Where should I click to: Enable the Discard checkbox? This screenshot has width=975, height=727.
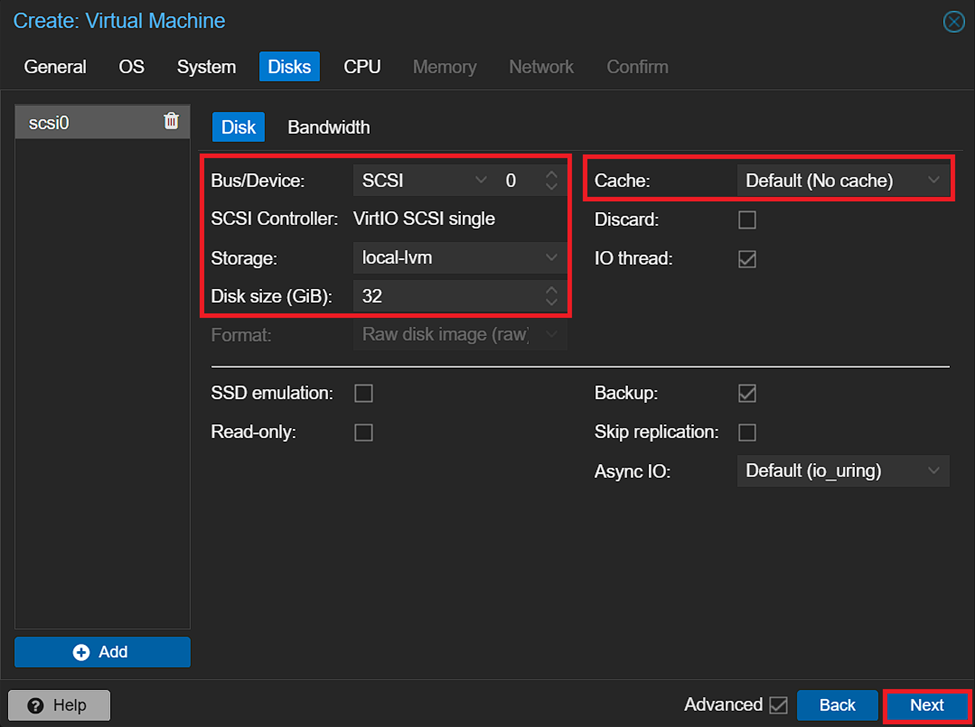click(x=747, y=219)
